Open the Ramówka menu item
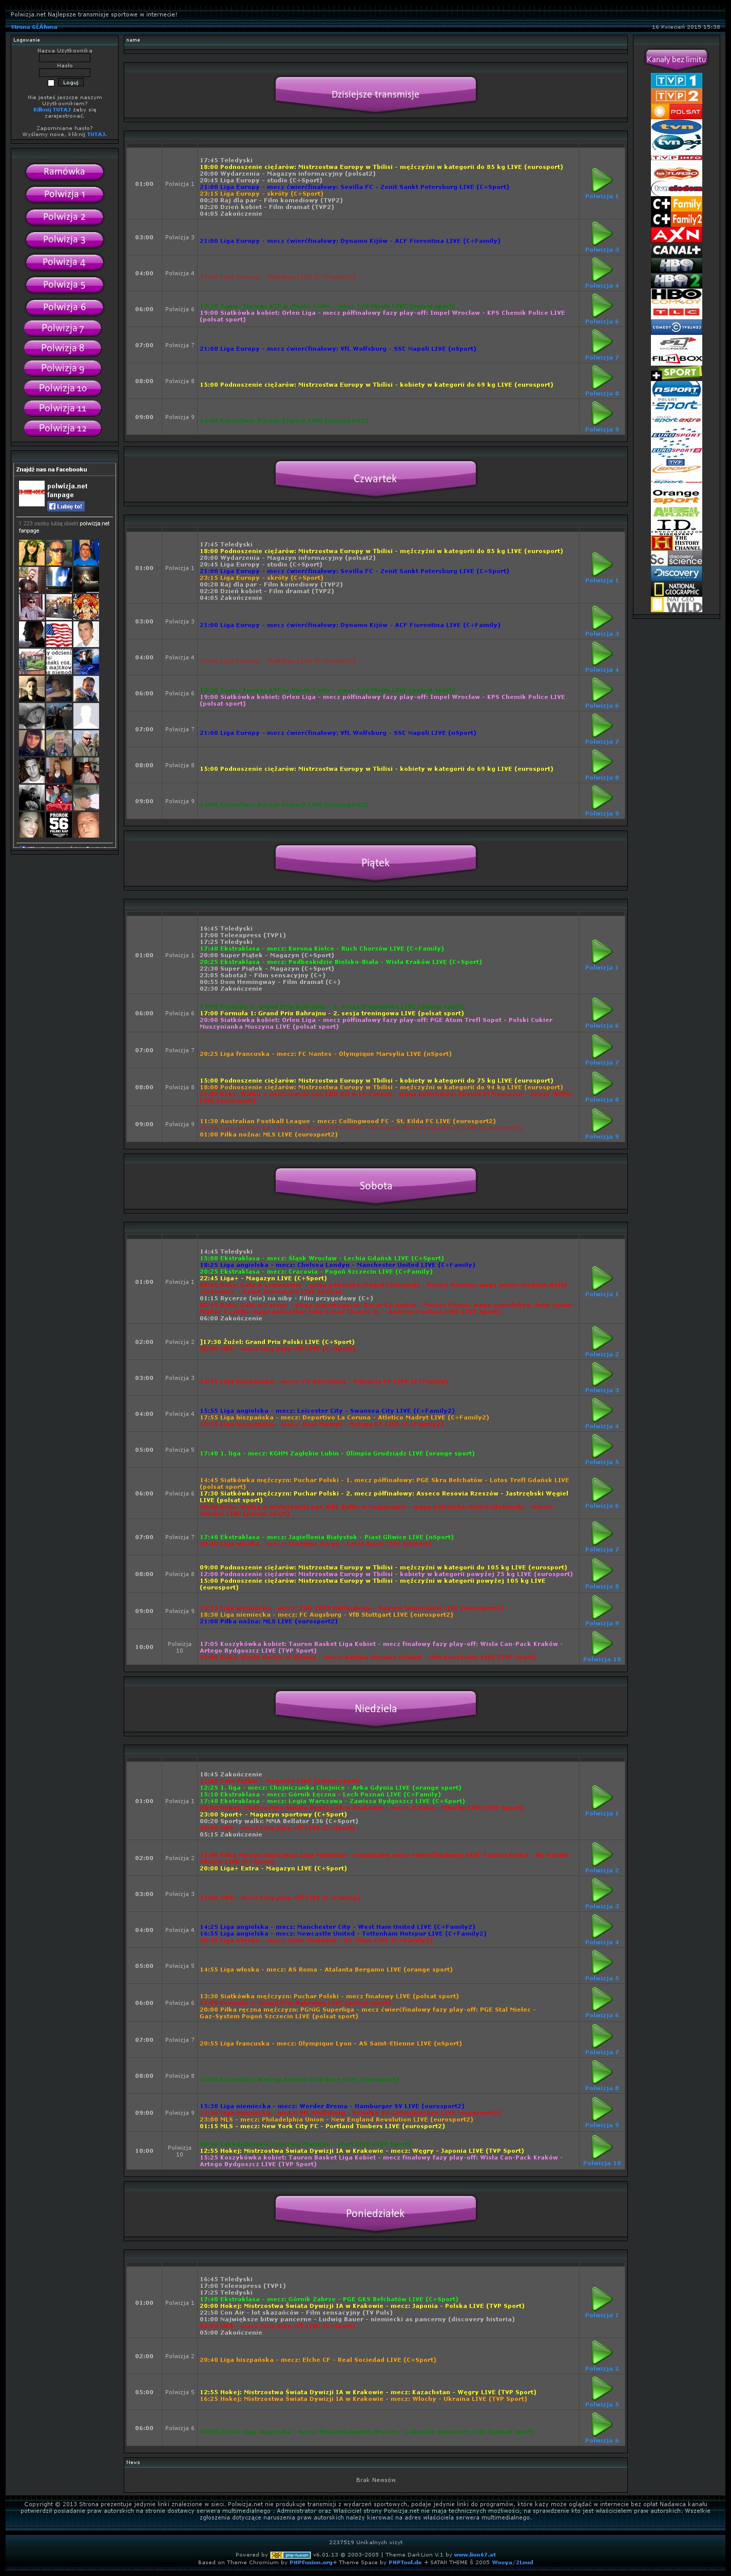Viewport: 731px width, 2576px height. [x=64, y=172]
